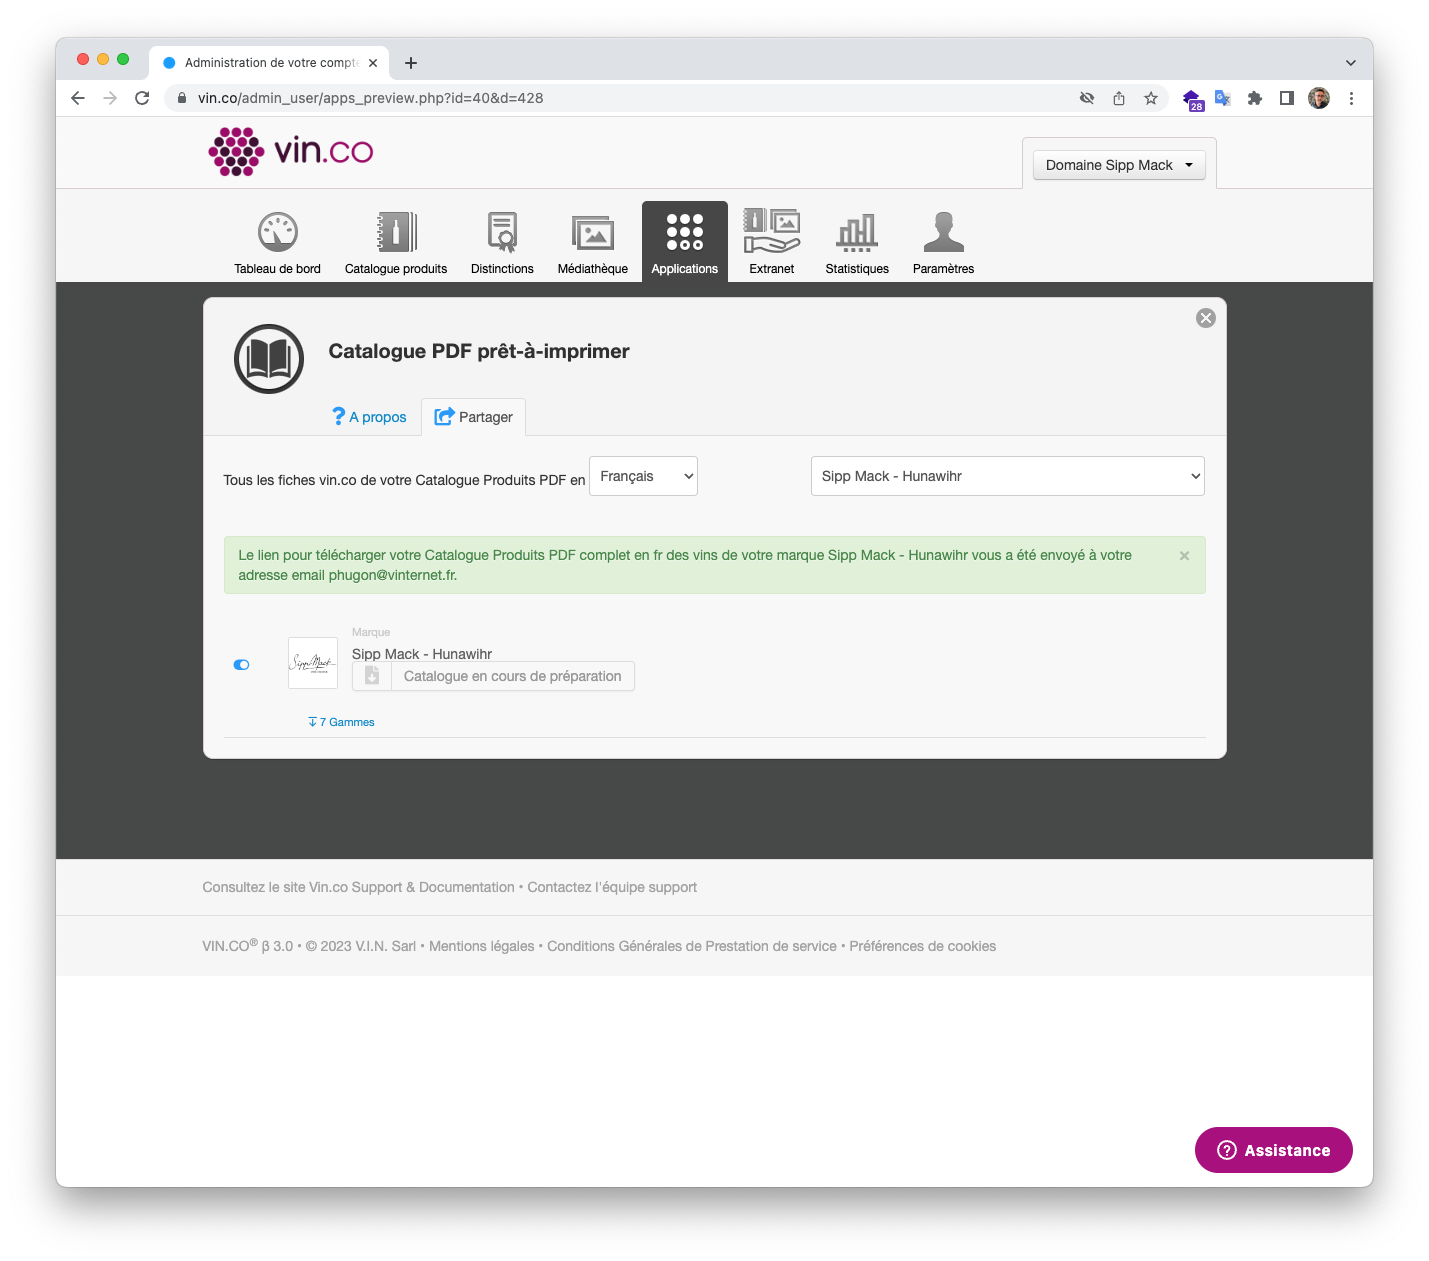Screen dimensions: 1429x1261
Task: Open Conditions Générales de Prestation de service
Action: (x=692, y=946)
